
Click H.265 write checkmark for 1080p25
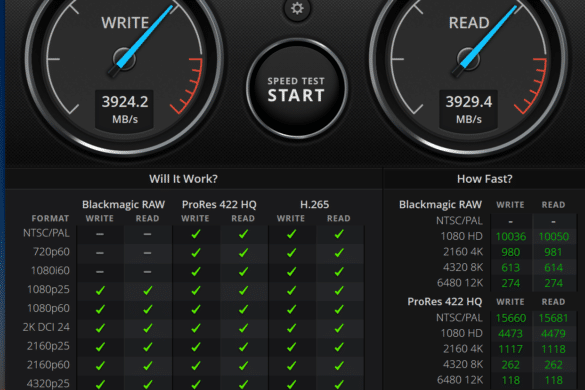point(291,290)
